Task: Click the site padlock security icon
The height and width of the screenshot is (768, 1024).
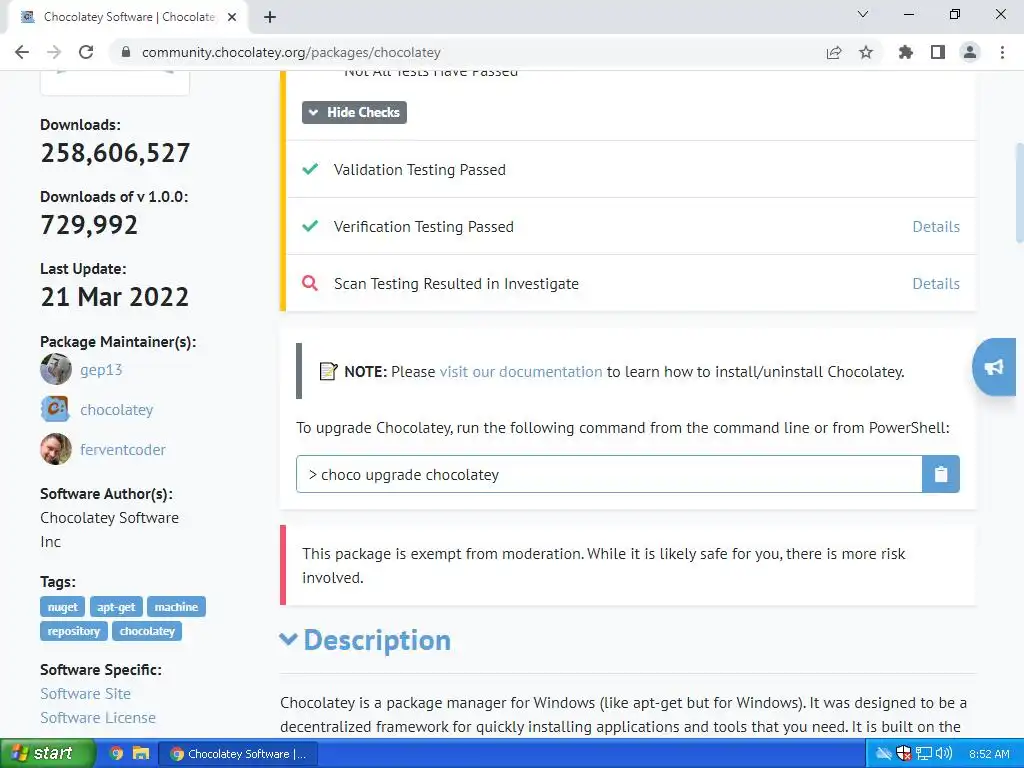Action: coord(126,52)
